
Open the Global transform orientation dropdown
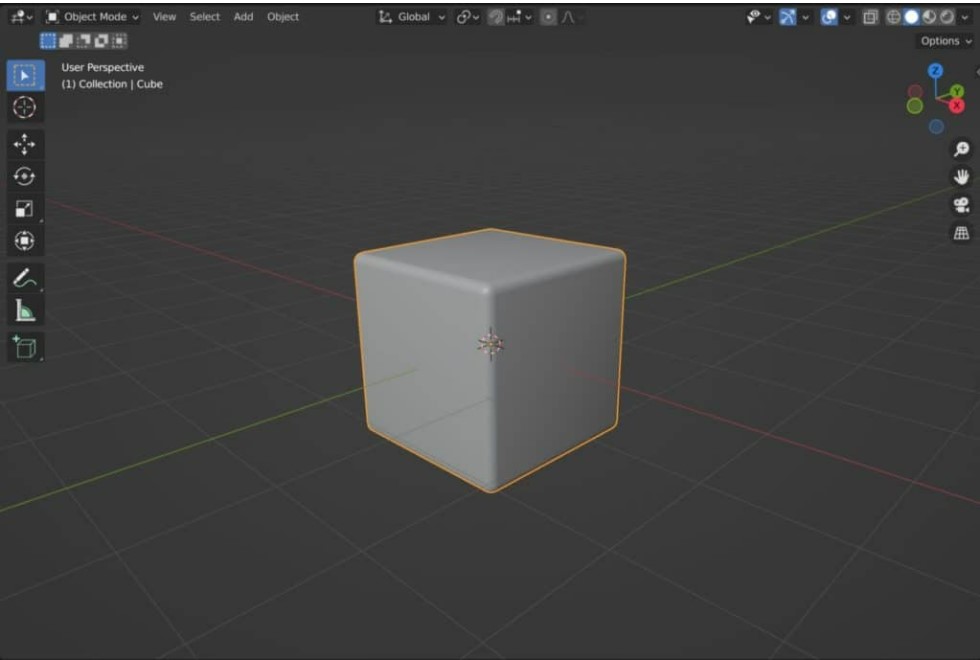tap(415, 16)
